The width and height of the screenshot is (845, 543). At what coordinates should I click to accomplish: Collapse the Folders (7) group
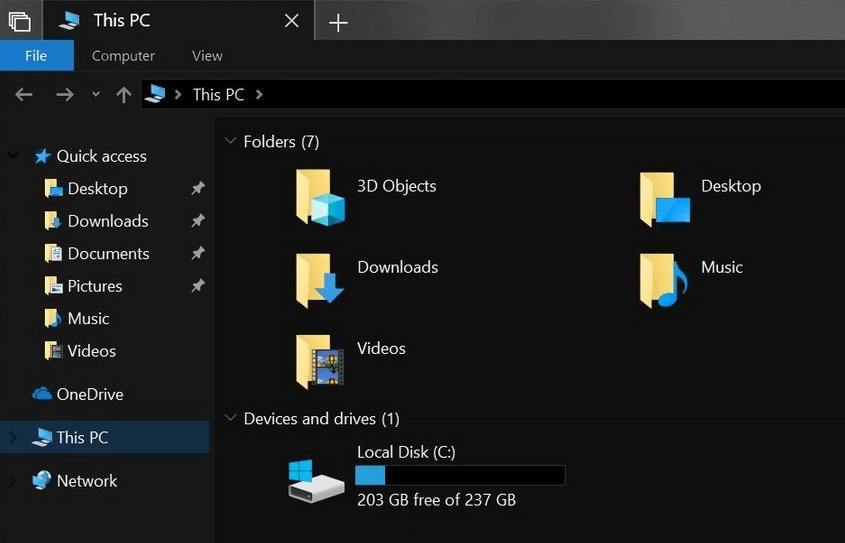(x=231, y=141)
